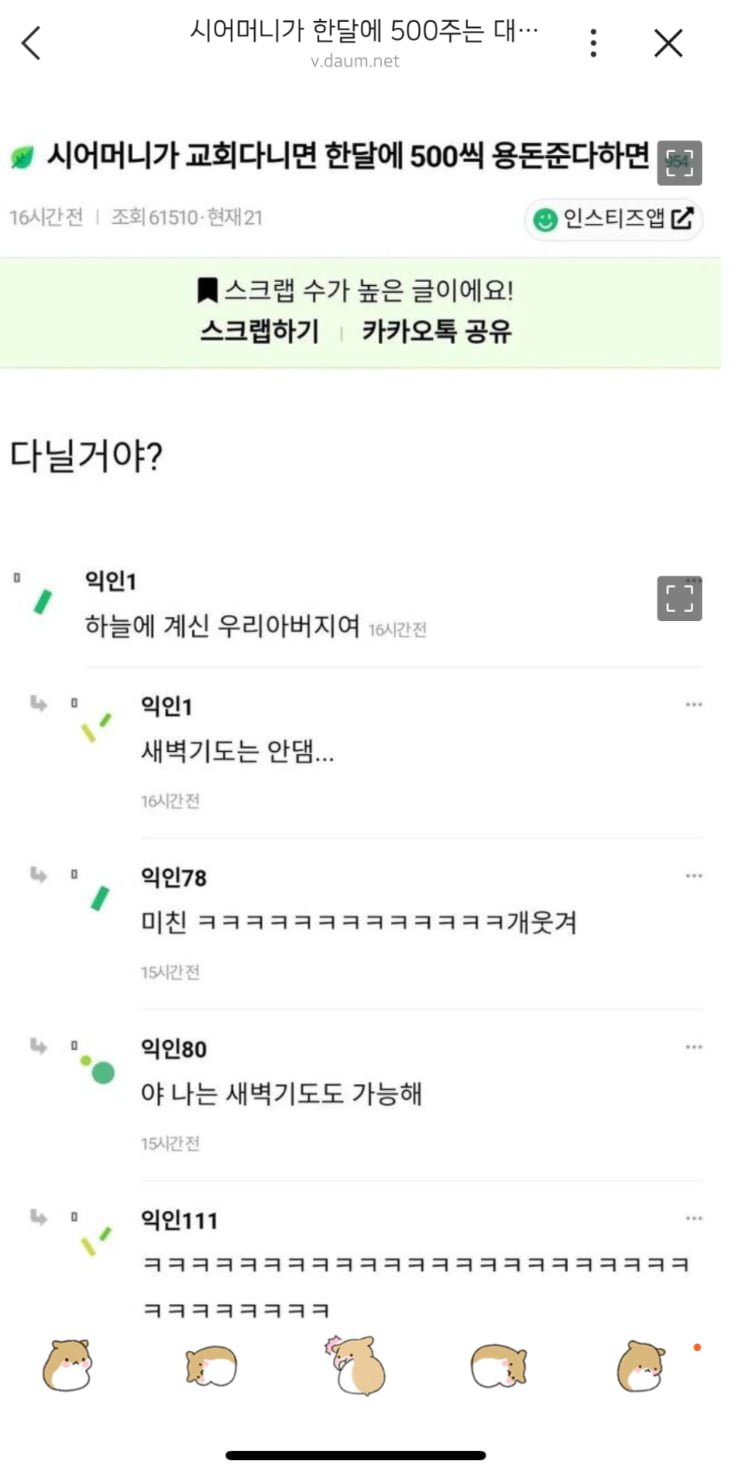Viewport: 734px width, 1480px height.
Task: Open the top three-dot menu
Action: pos(592,43)
